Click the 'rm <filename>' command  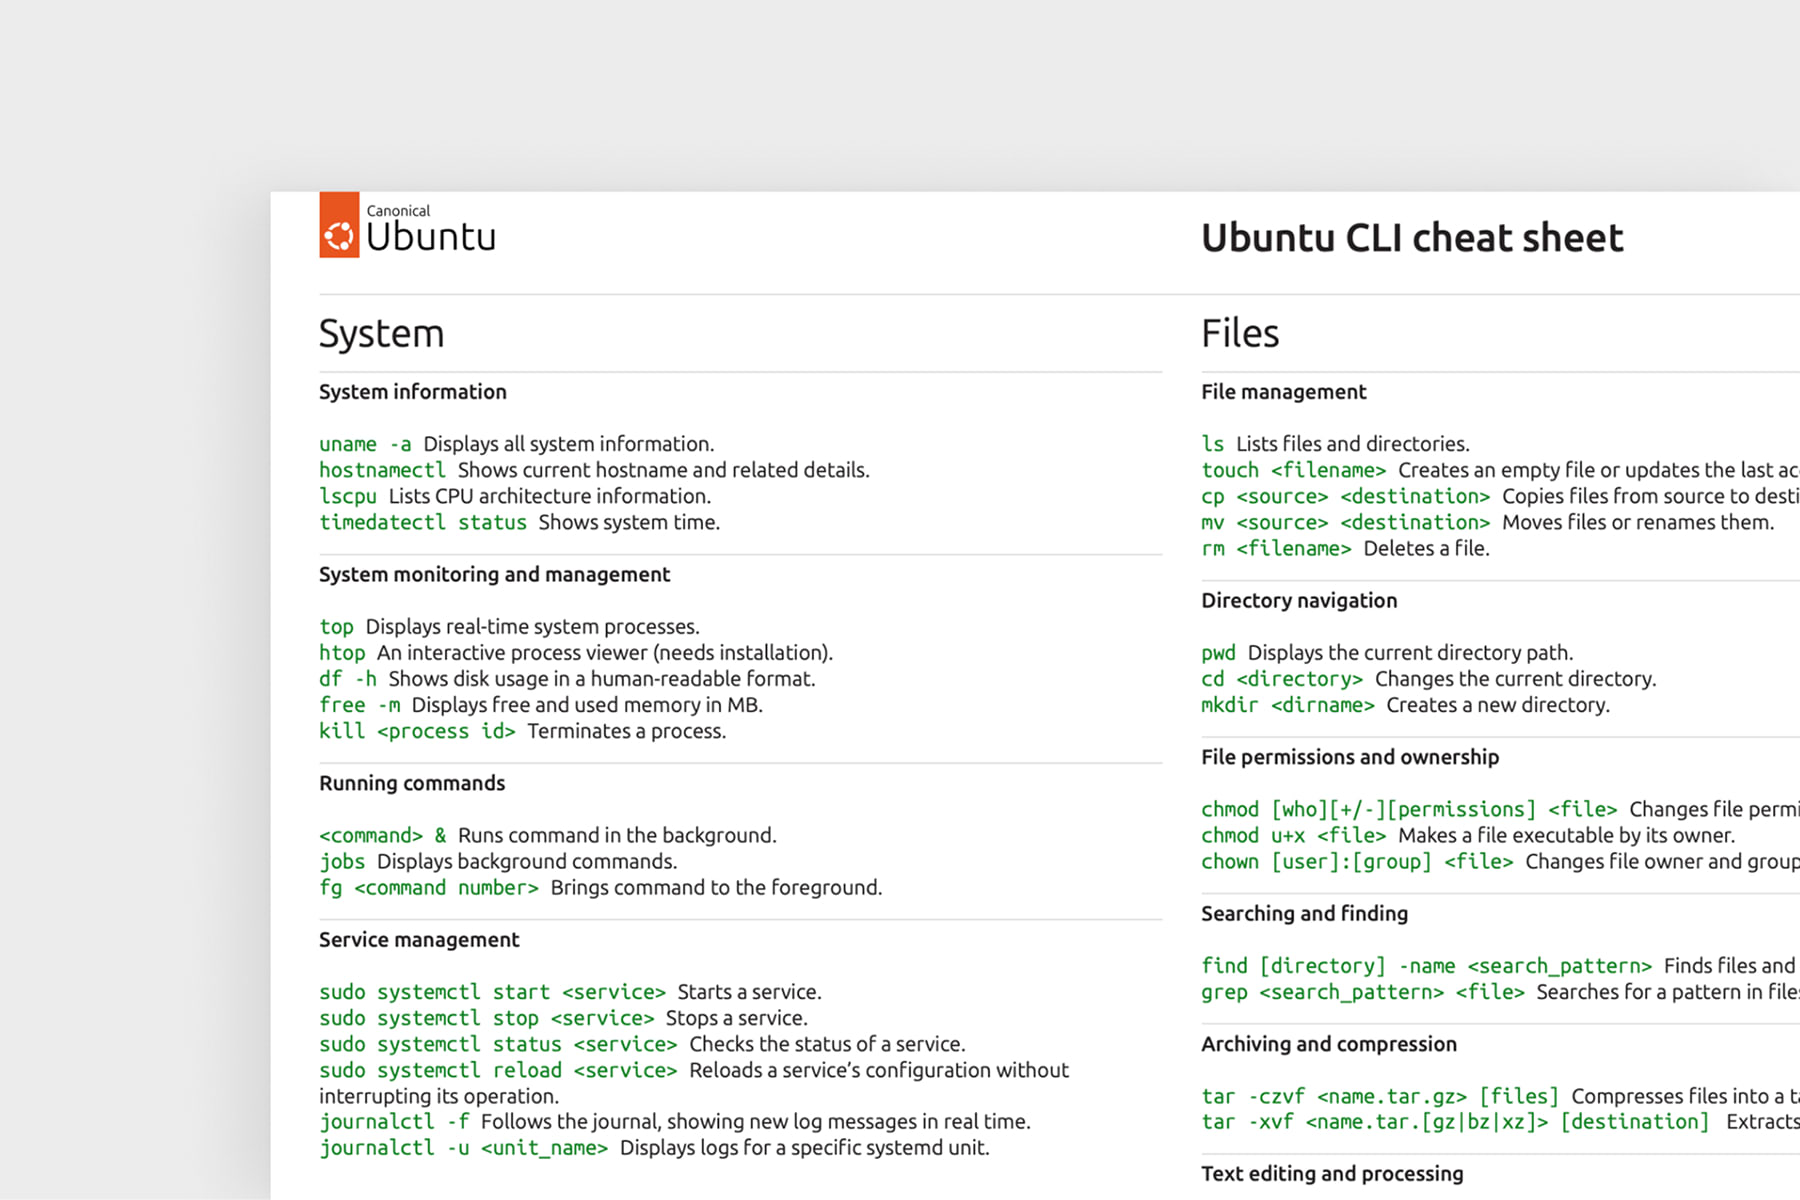[1276, 548]
